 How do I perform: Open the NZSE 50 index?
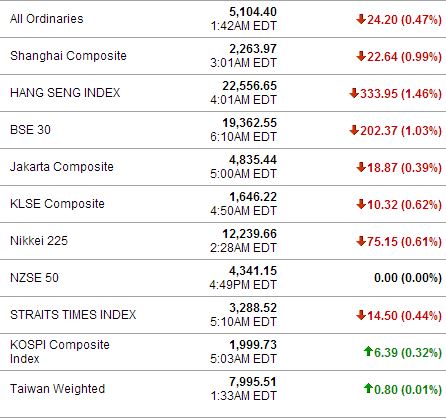point(34,278)
